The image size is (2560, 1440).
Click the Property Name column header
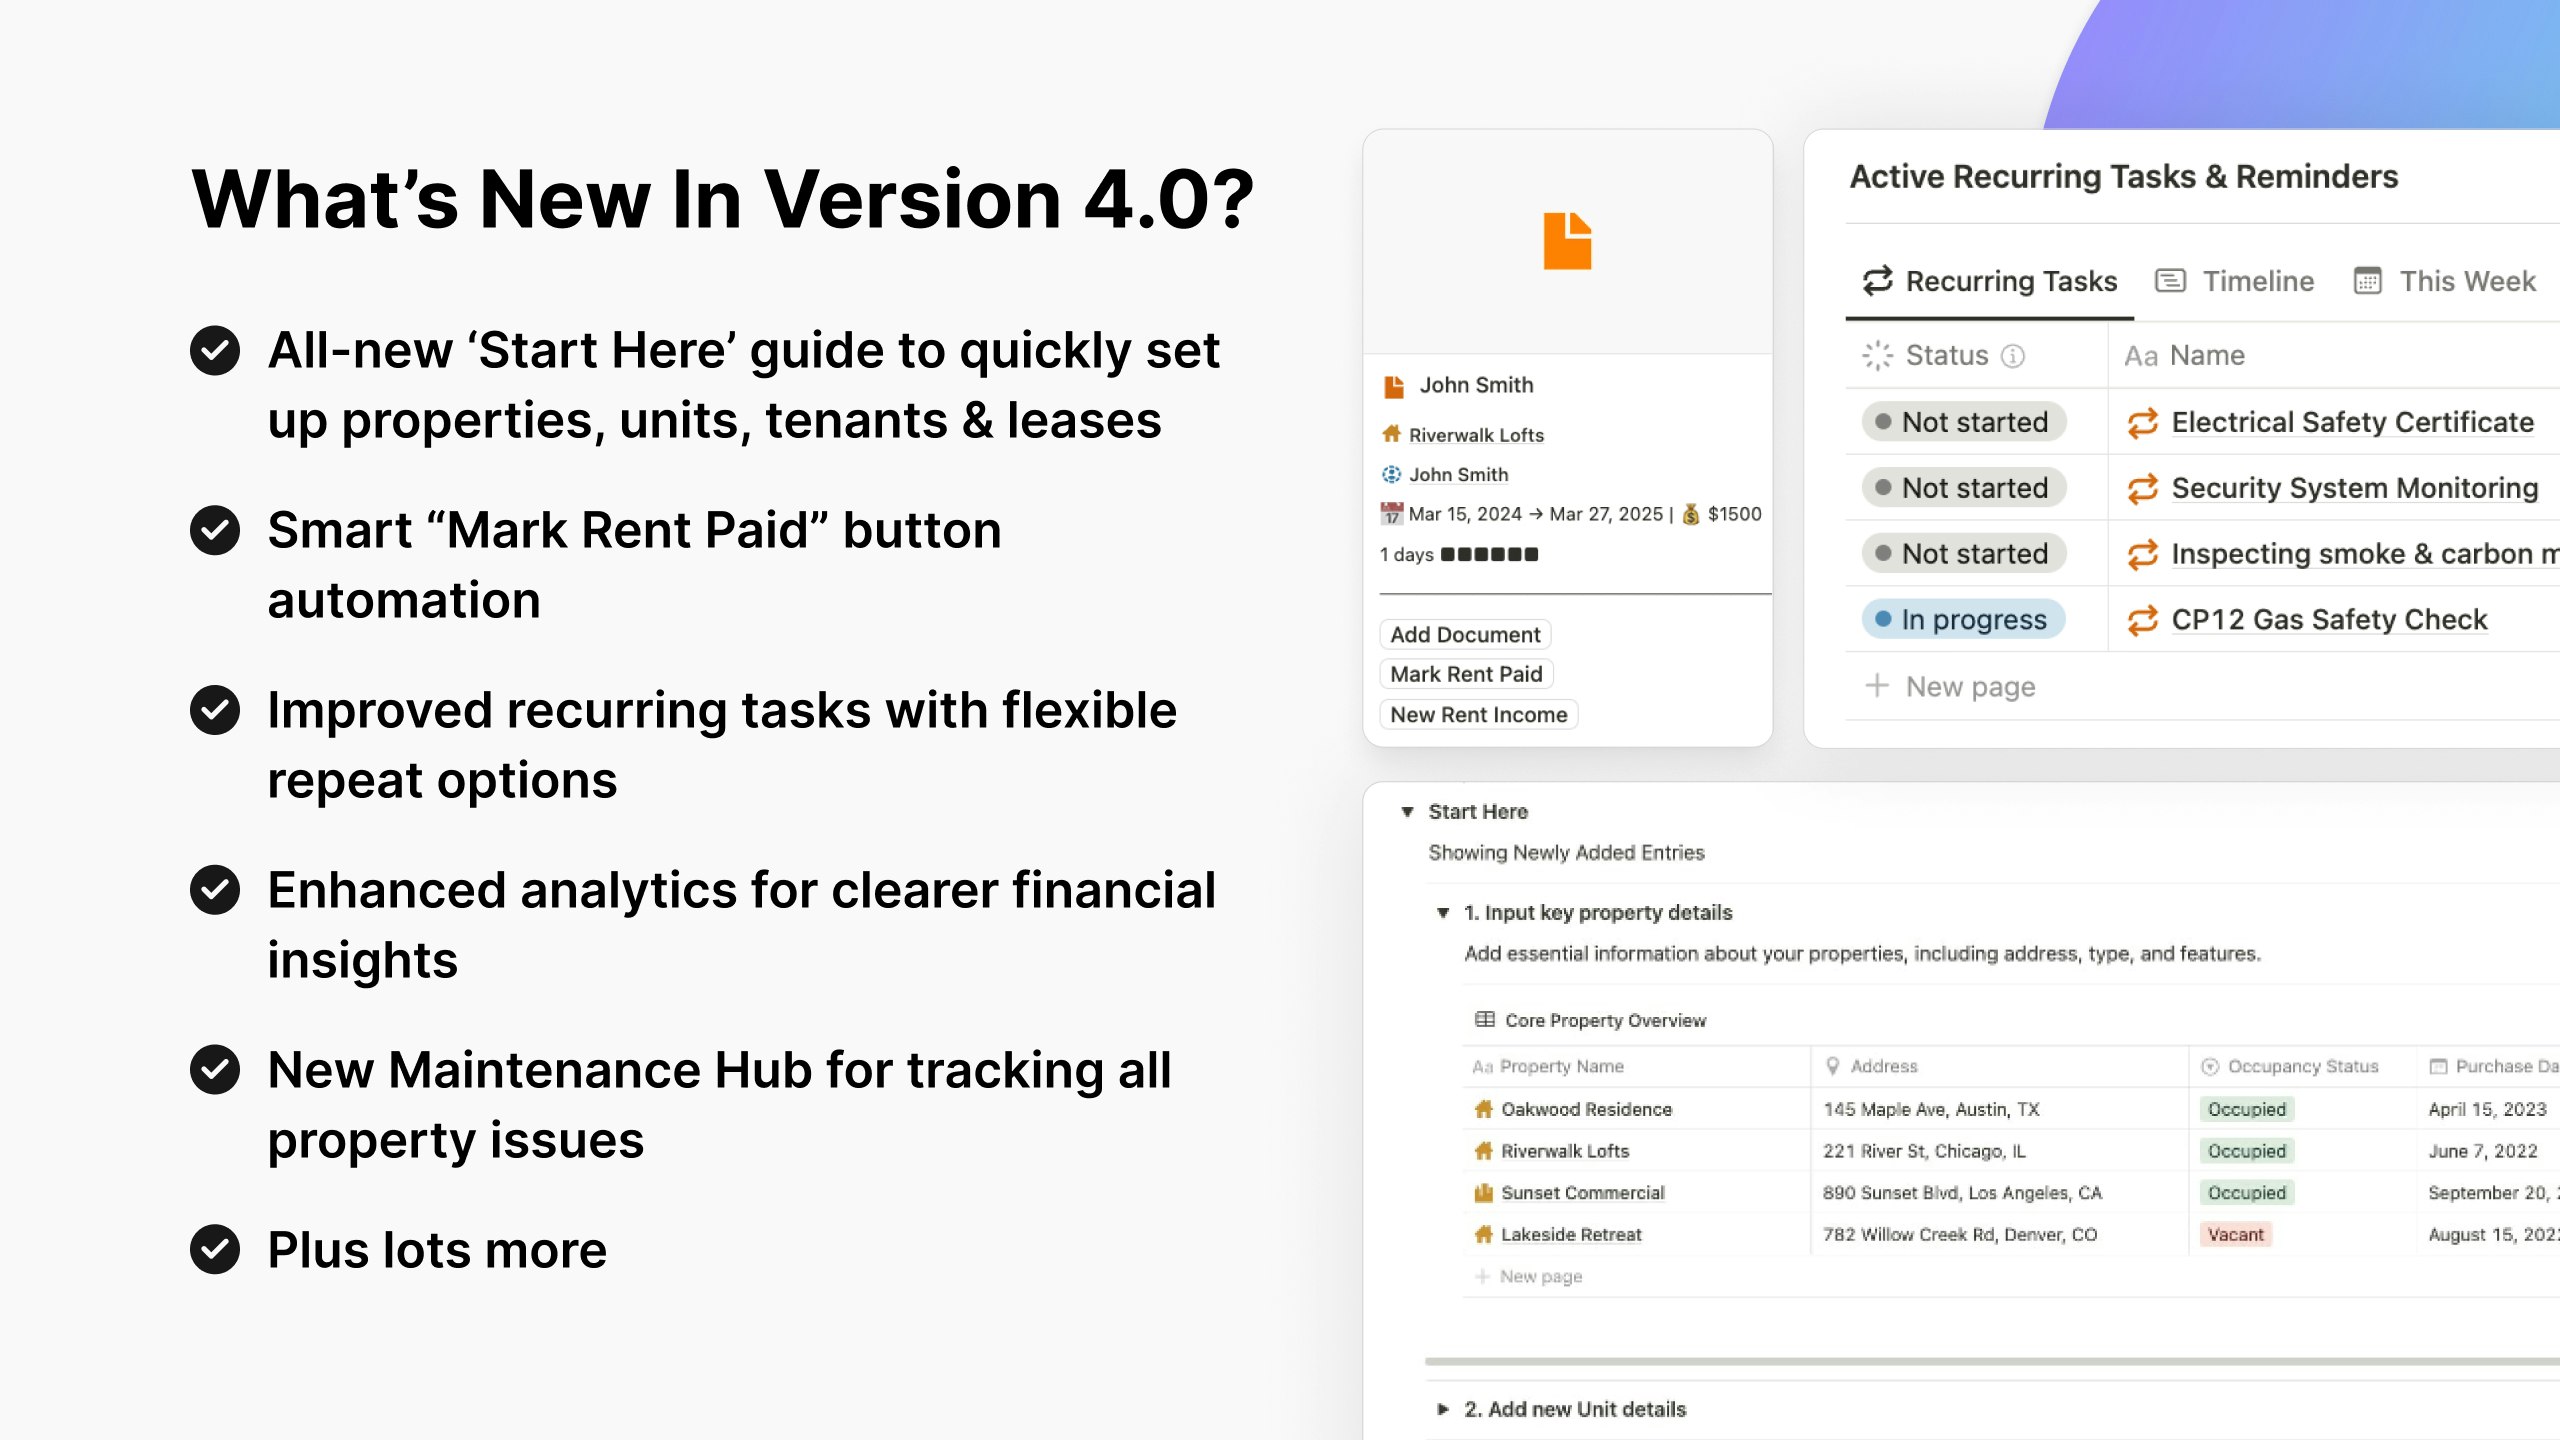pyautogui.click(x=1636, y=1067)
